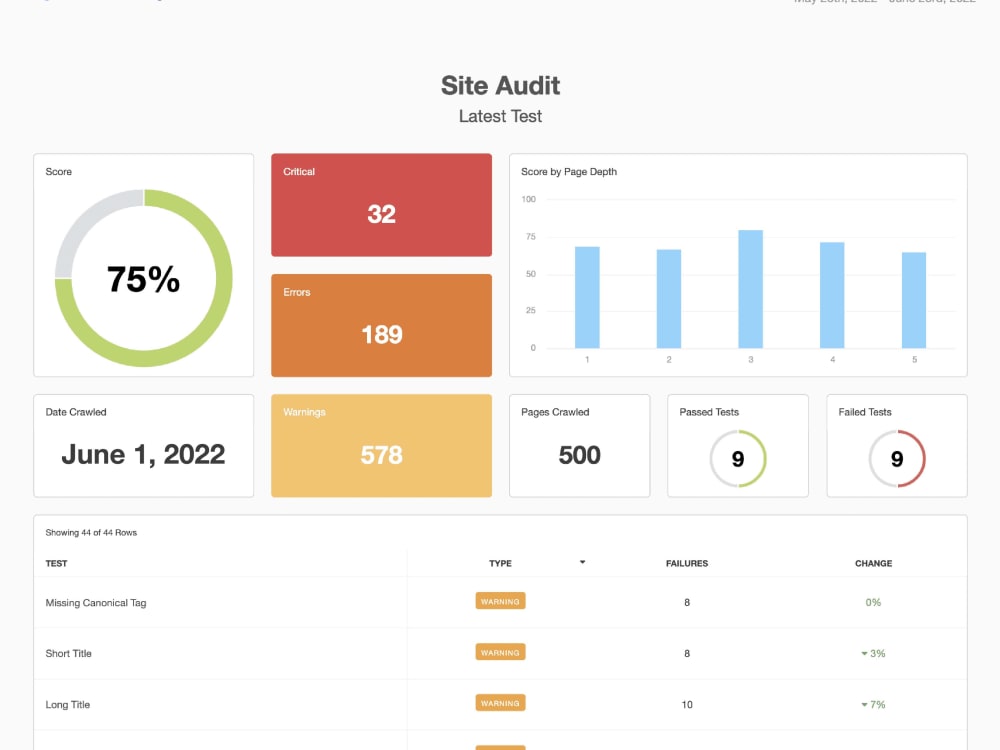Click the Showing 44 of 44 Rows text
This screenshot has height=750, width=1000.
91,533
